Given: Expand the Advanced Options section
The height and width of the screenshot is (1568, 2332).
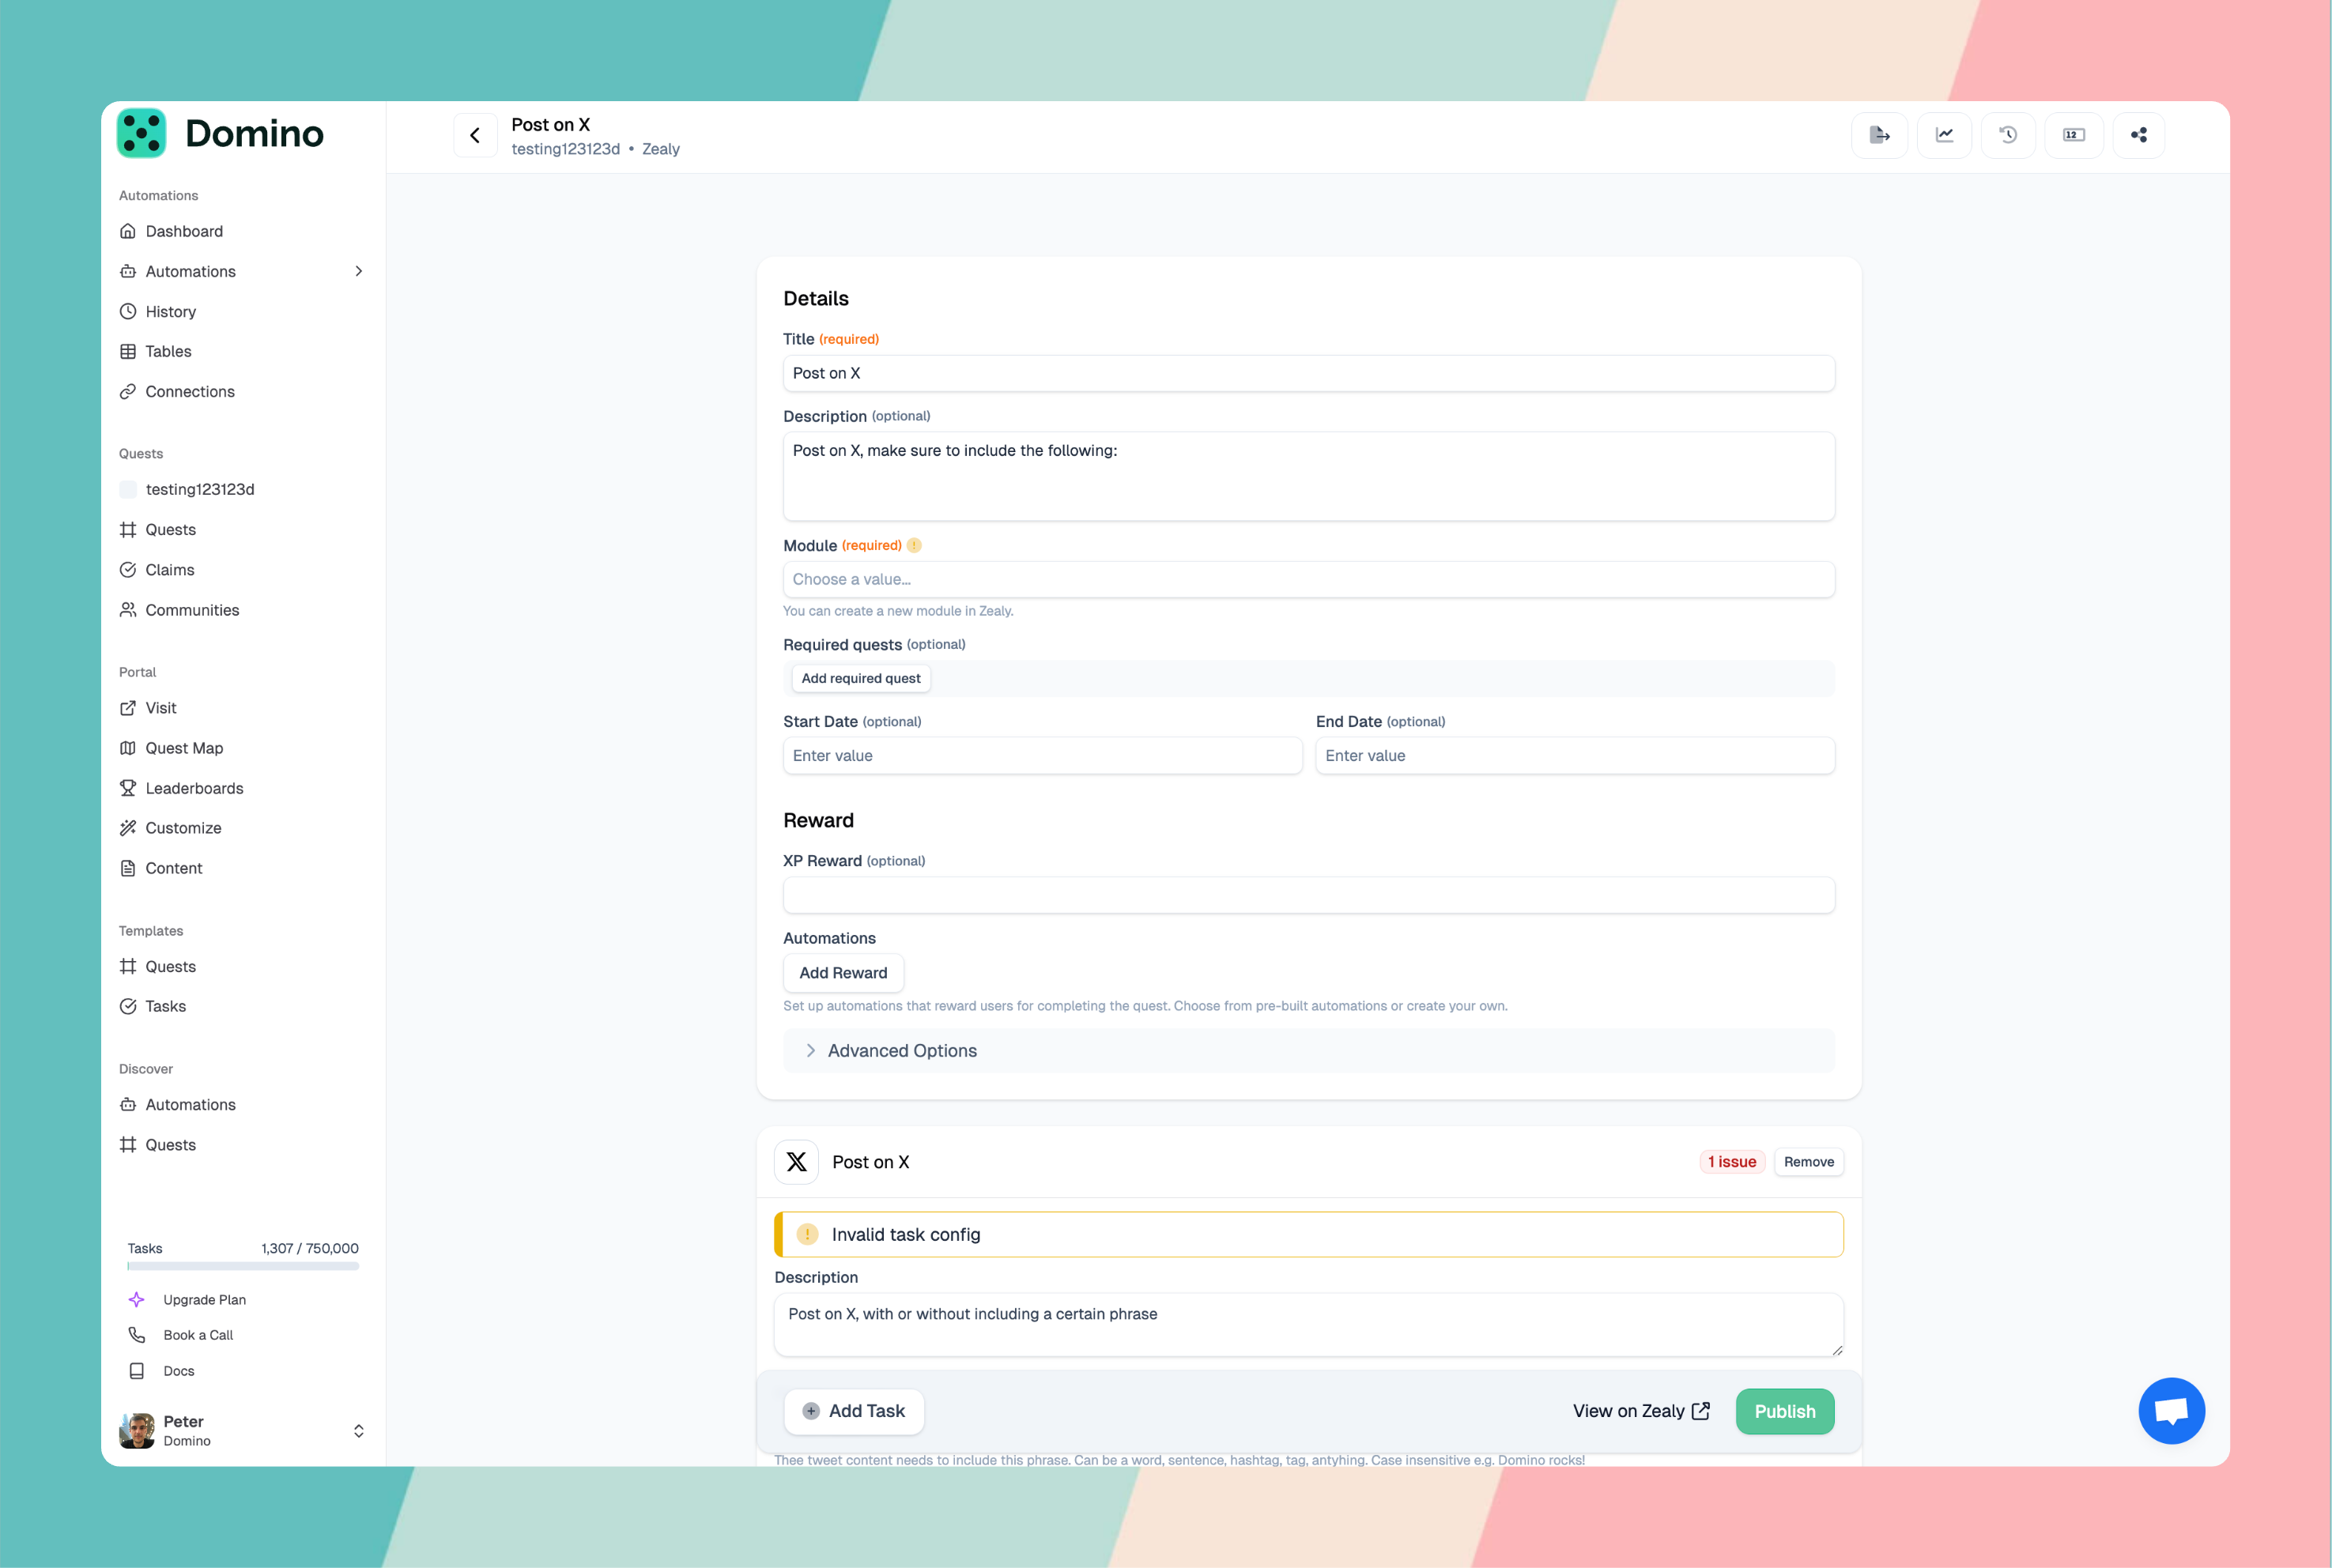Looking at the screenshot, I should 902,1051.
